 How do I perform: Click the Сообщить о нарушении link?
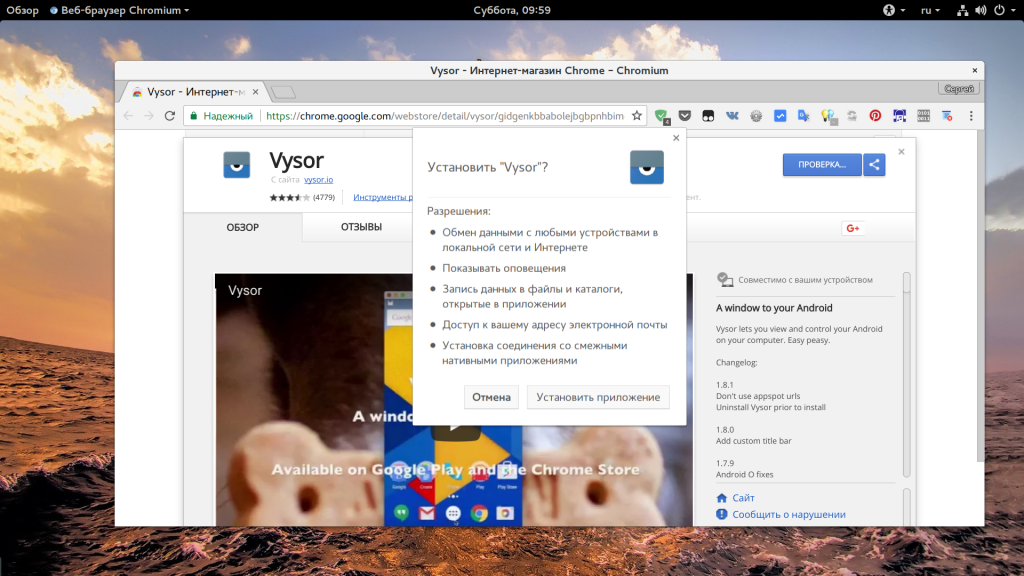pos(789,515)
